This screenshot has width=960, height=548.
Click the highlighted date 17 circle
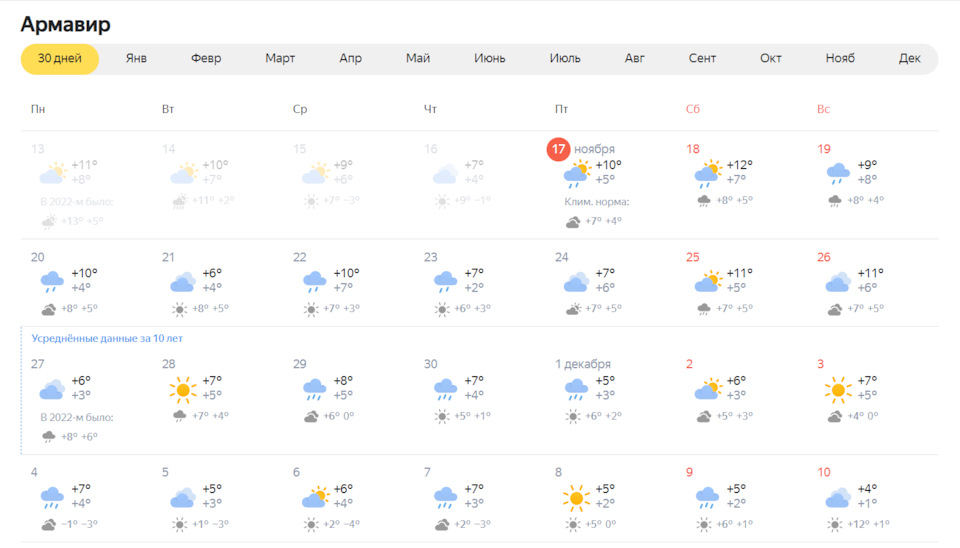click(x=558, y=149)
